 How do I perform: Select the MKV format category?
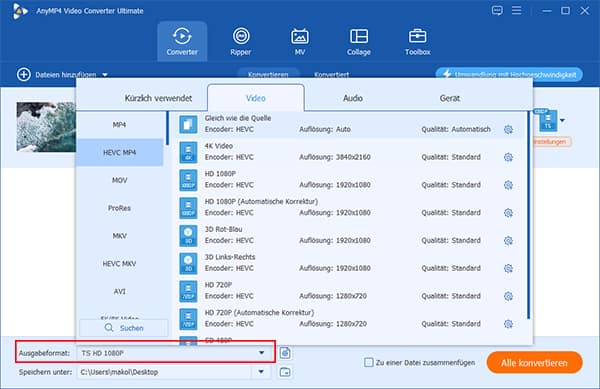tap(119, 236)
